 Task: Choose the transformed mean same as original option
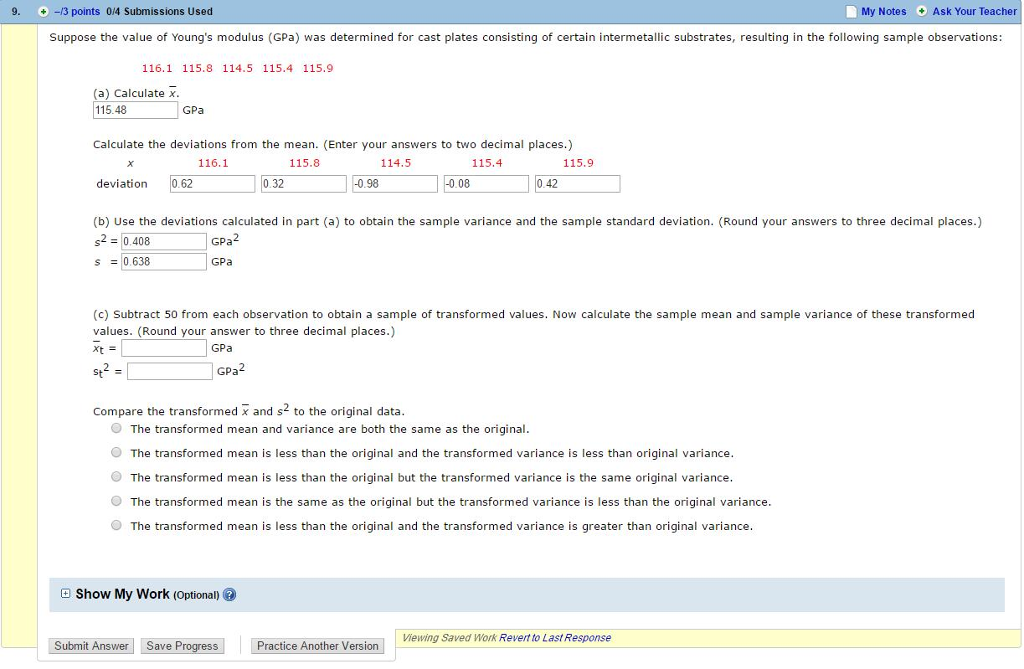pos(116,501)
